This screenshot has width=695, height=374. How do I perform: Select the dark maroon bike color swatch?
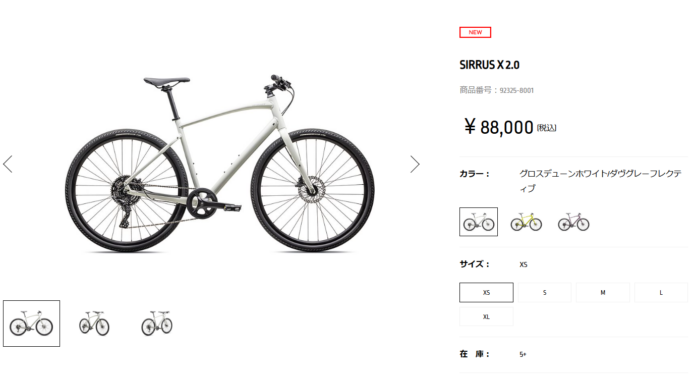[x=574, y=222]
